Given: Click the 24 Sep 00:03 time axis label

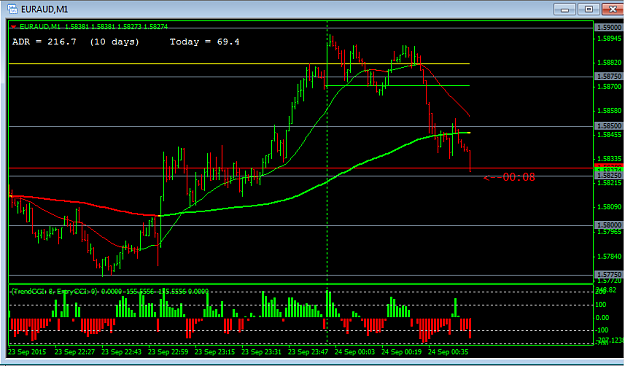Looking at the screenshot, I should click(355, 352).
